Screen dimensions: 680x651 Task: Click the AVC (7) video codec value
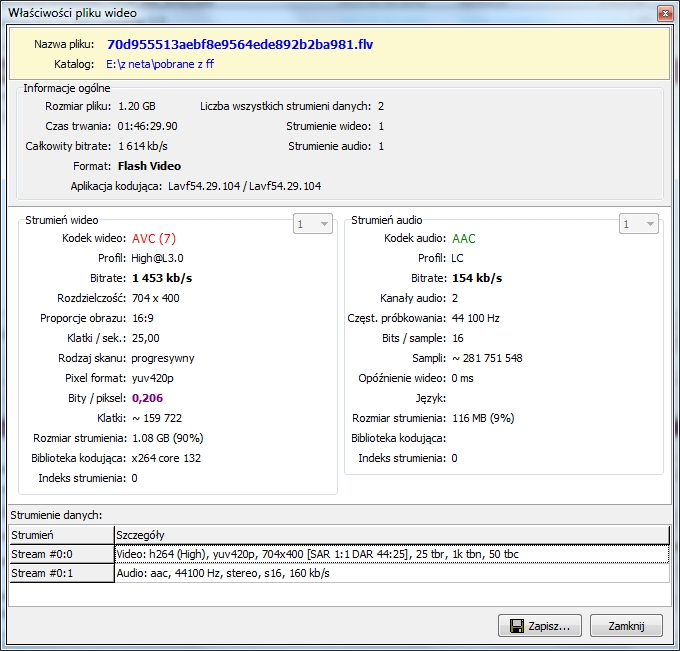154,239
